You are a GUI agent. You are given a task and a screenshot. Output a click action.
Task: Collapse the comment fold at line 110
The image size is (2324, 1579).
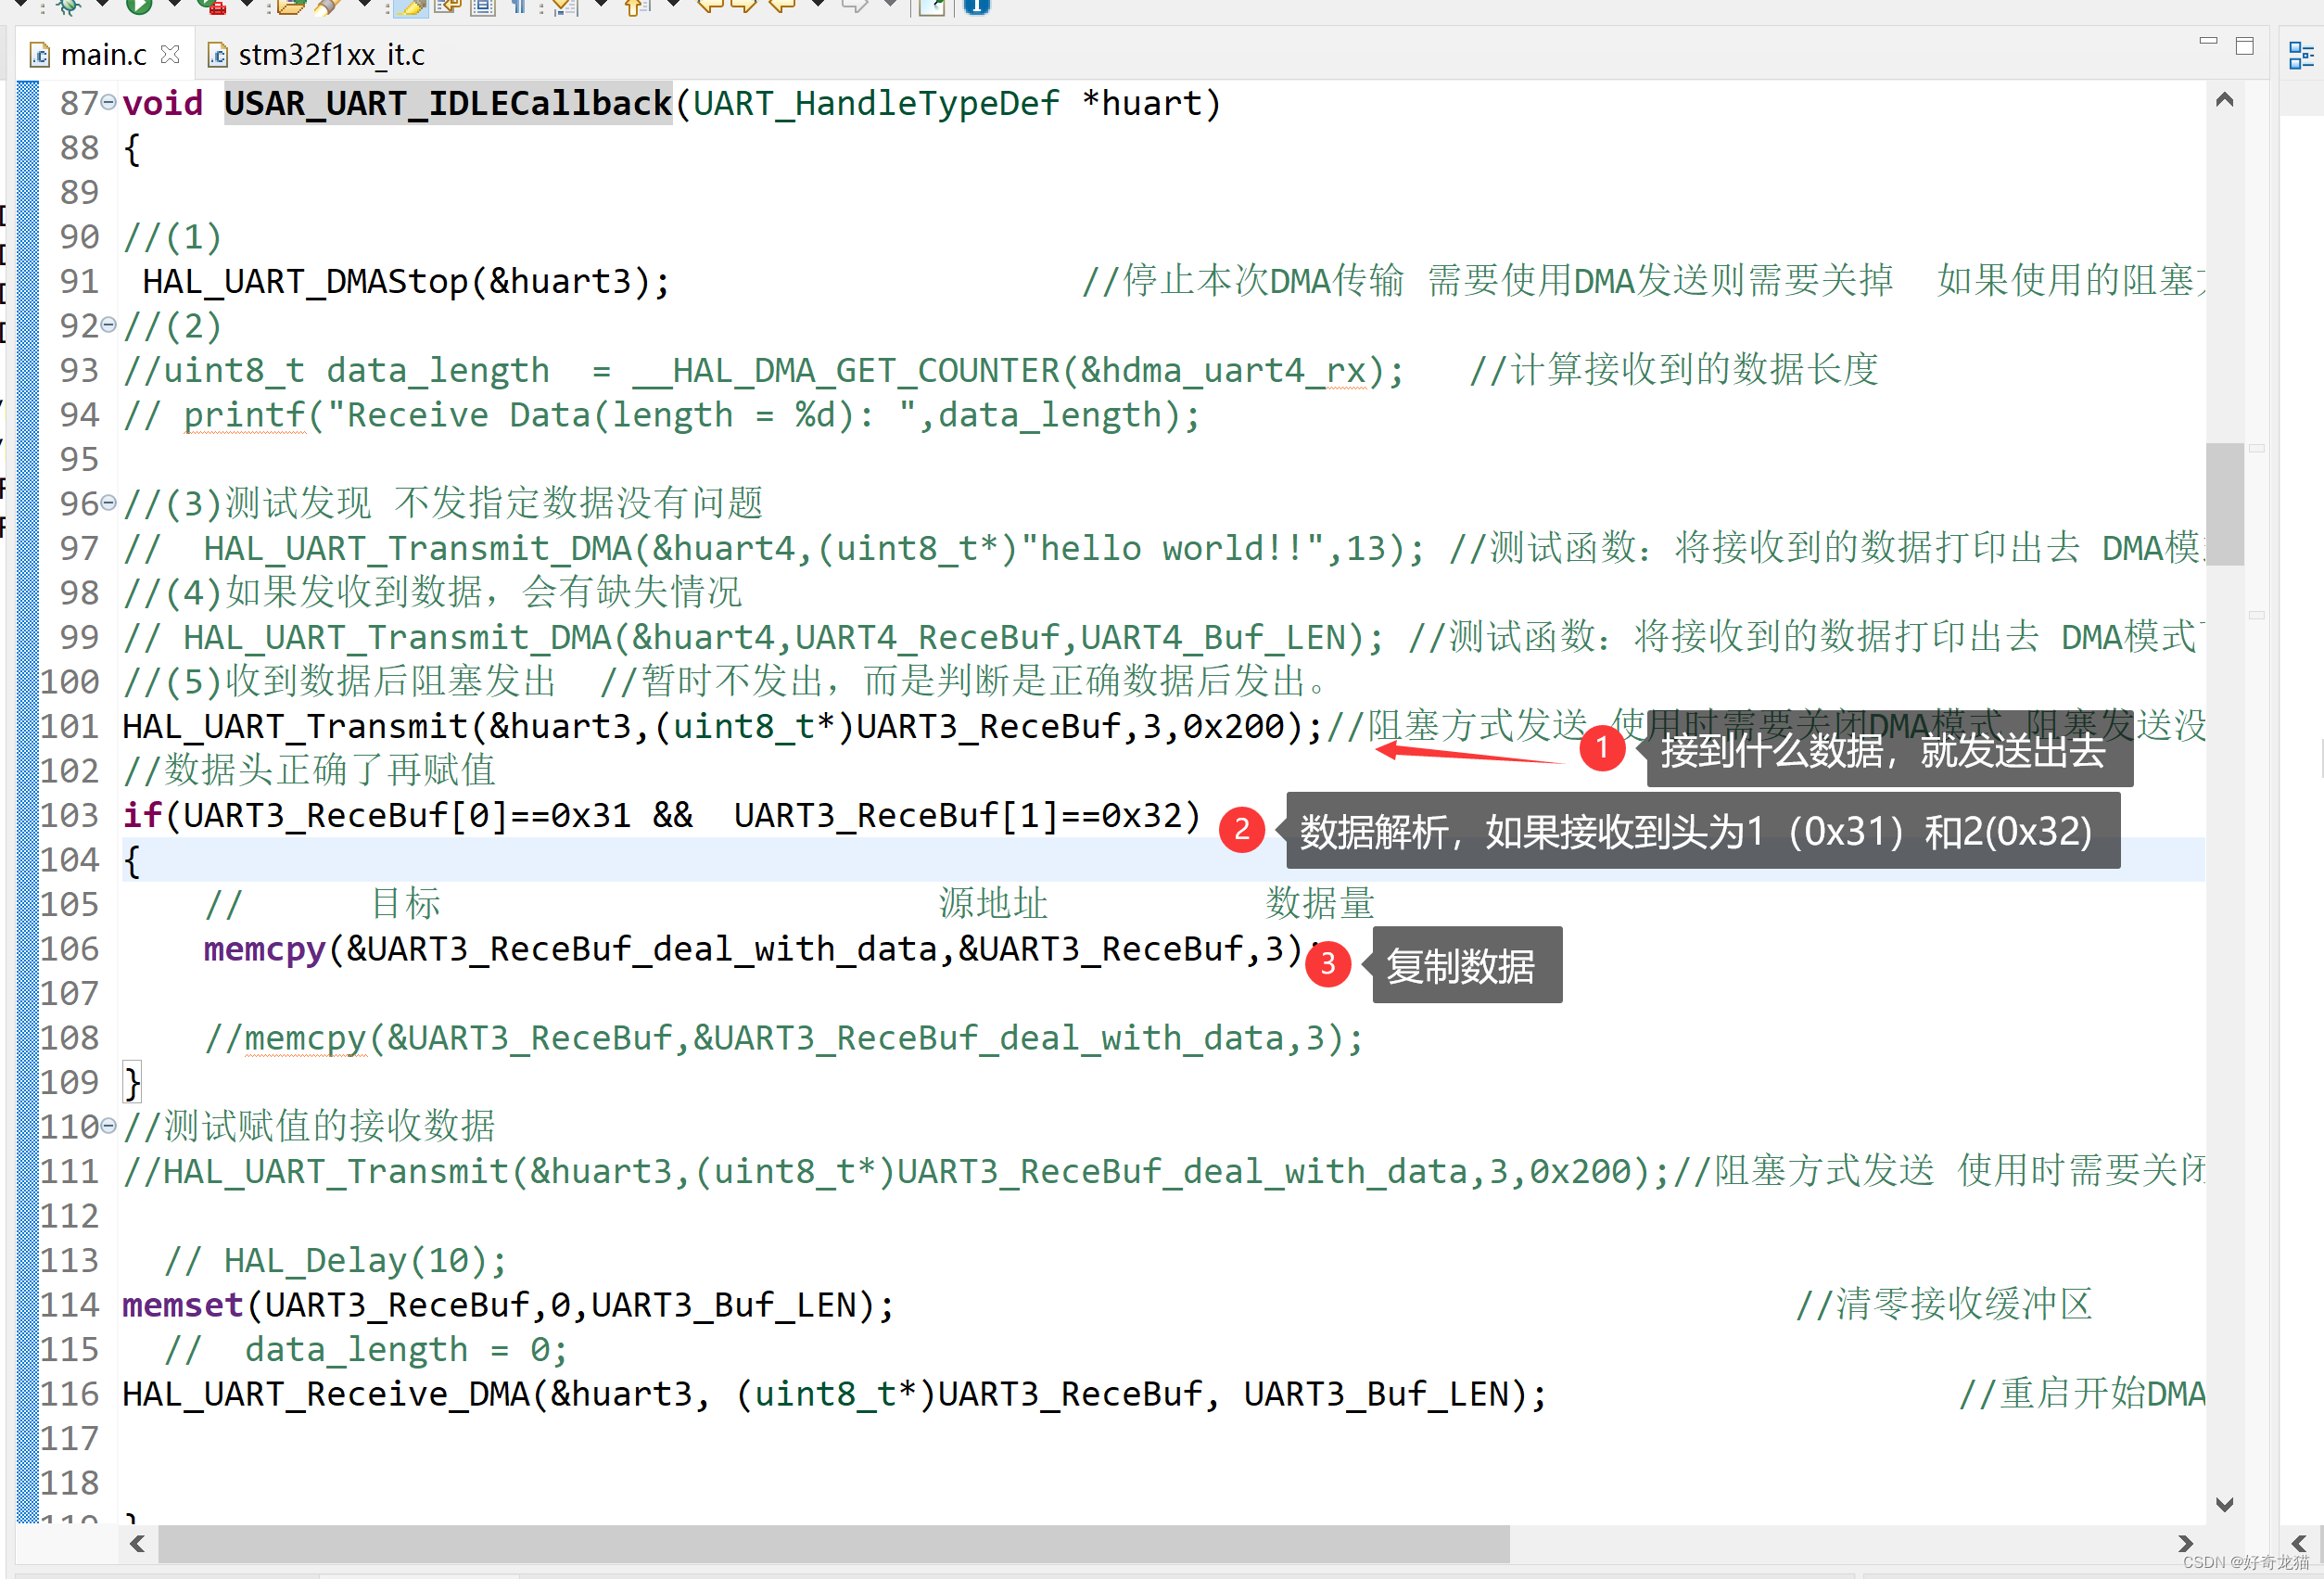pos(108,1126)
